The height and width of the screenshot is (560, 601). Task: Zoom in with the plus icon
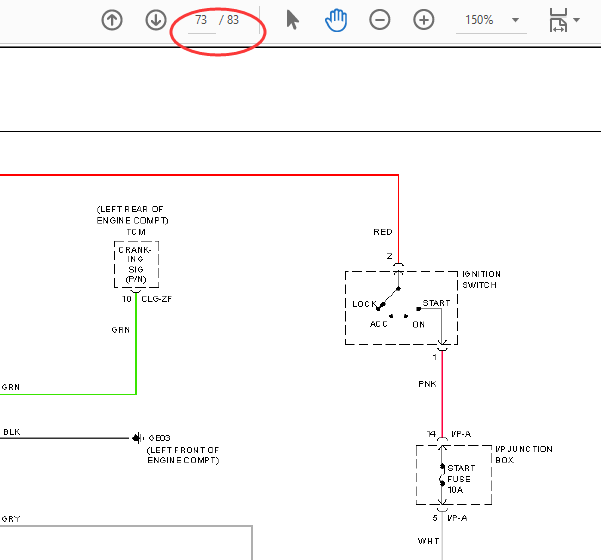coord(424,20)
